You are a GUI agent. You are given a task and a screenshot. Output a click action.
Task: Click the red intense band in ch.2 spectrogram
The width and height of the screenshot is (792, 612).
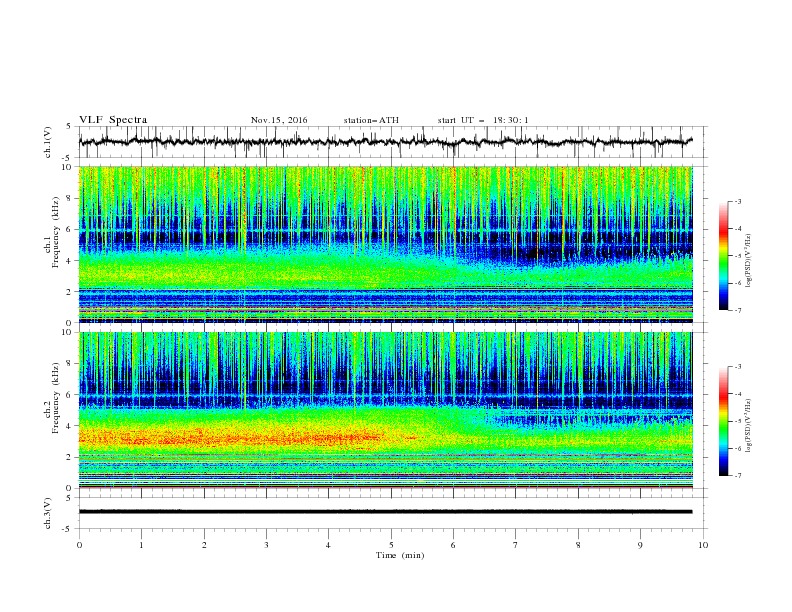pos(230,437)
